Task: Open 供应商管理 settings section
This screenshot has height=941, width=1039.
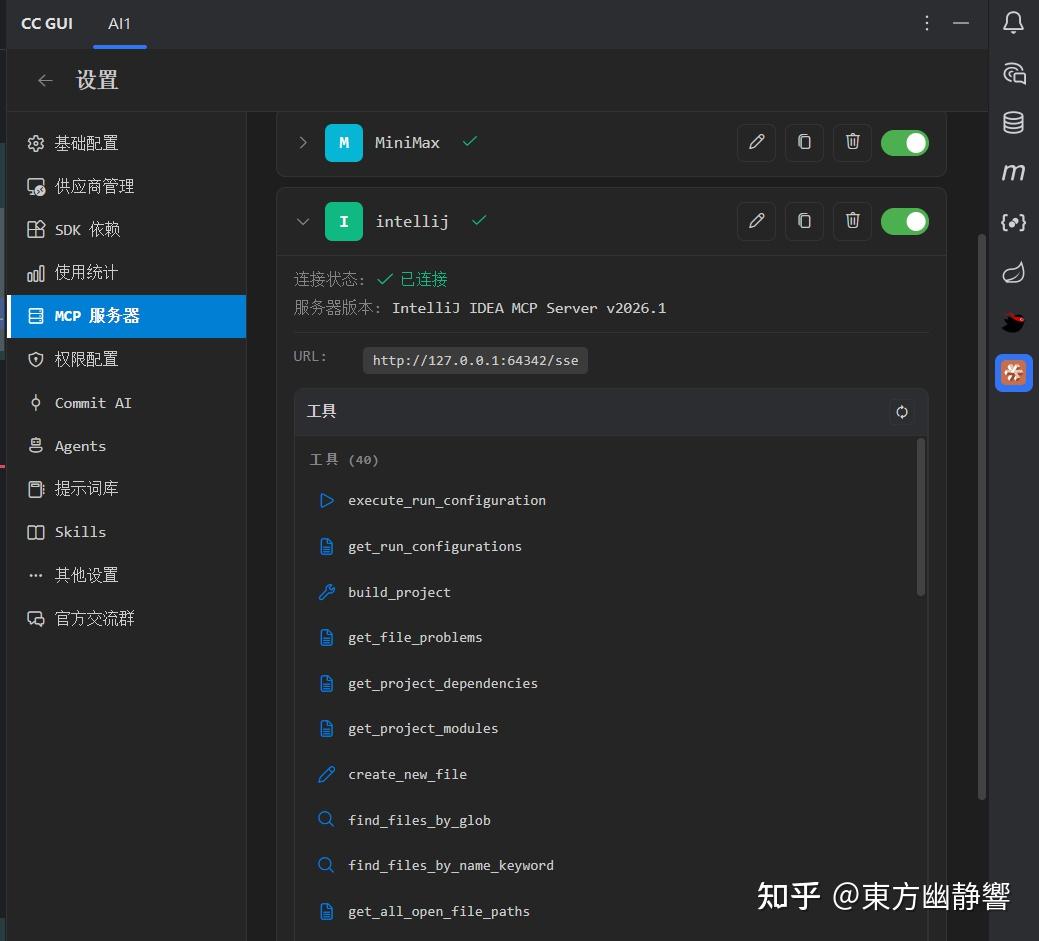Action: pos(127,186)
